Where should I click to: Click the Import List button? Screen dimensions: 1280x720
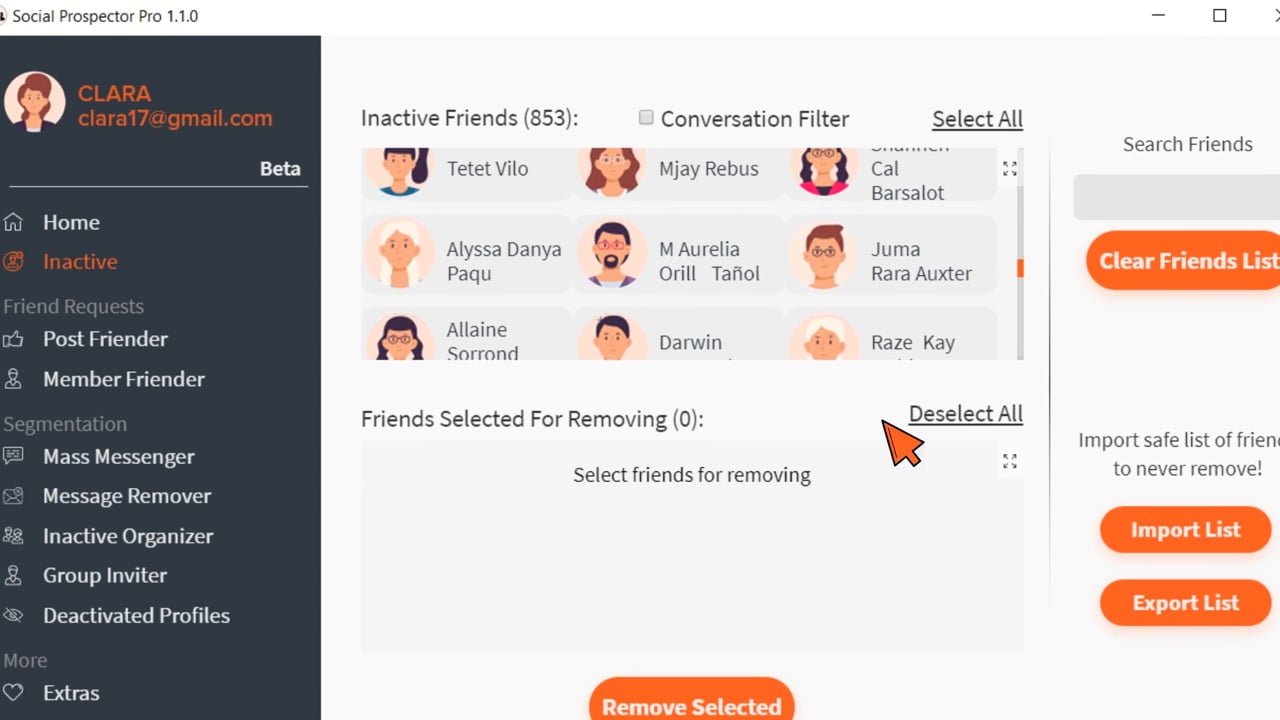pyautogui.click(x=1185, y=530)
